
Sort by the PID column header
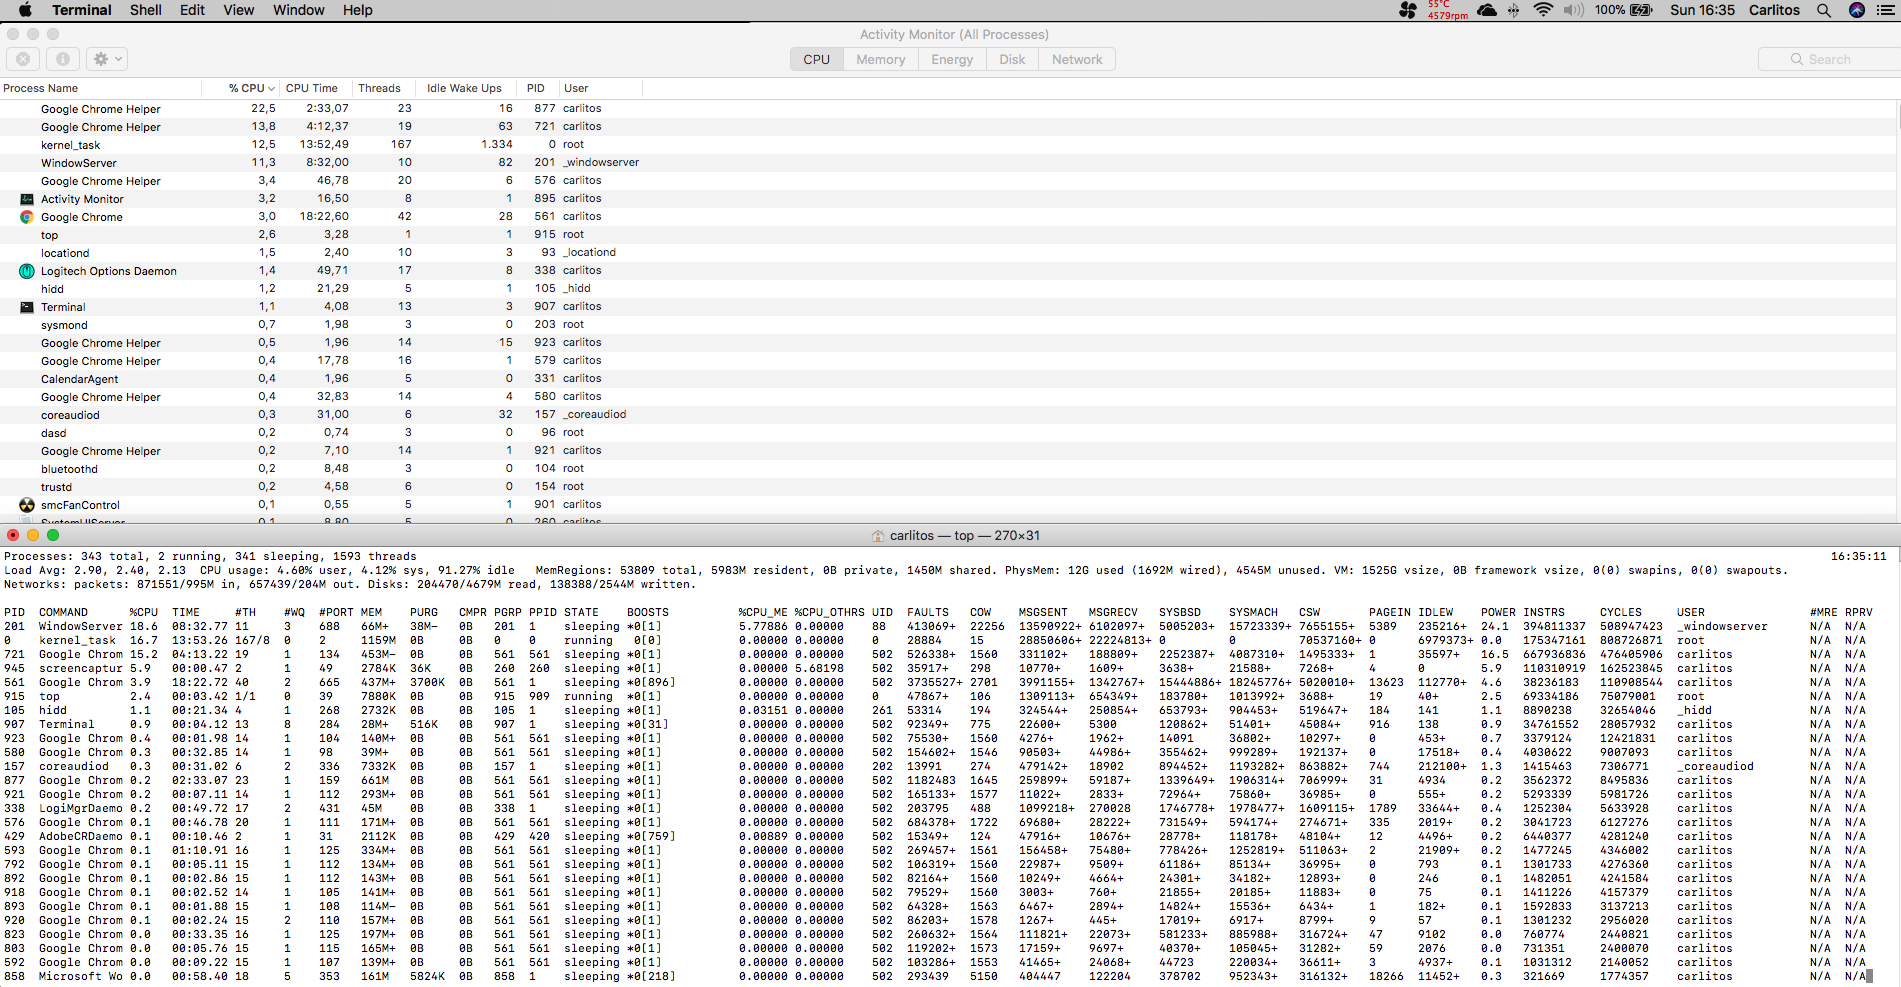coord(537,88)
